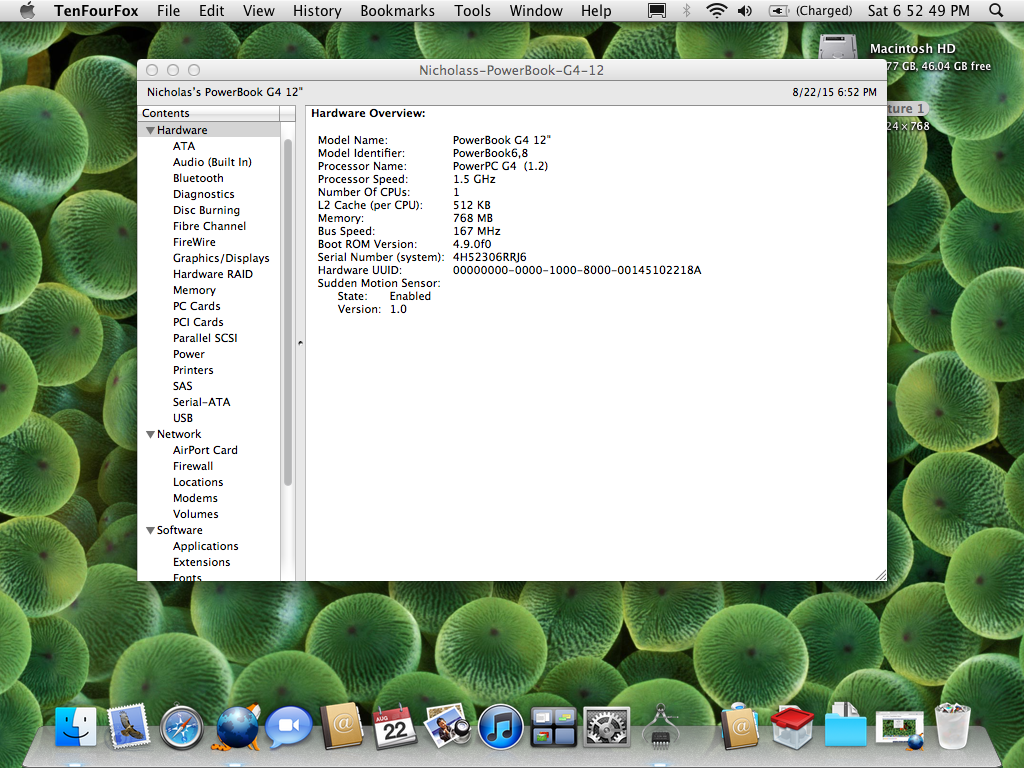
Task: Select Parallel SCSI in the sidebar
Action: [205, 338]
